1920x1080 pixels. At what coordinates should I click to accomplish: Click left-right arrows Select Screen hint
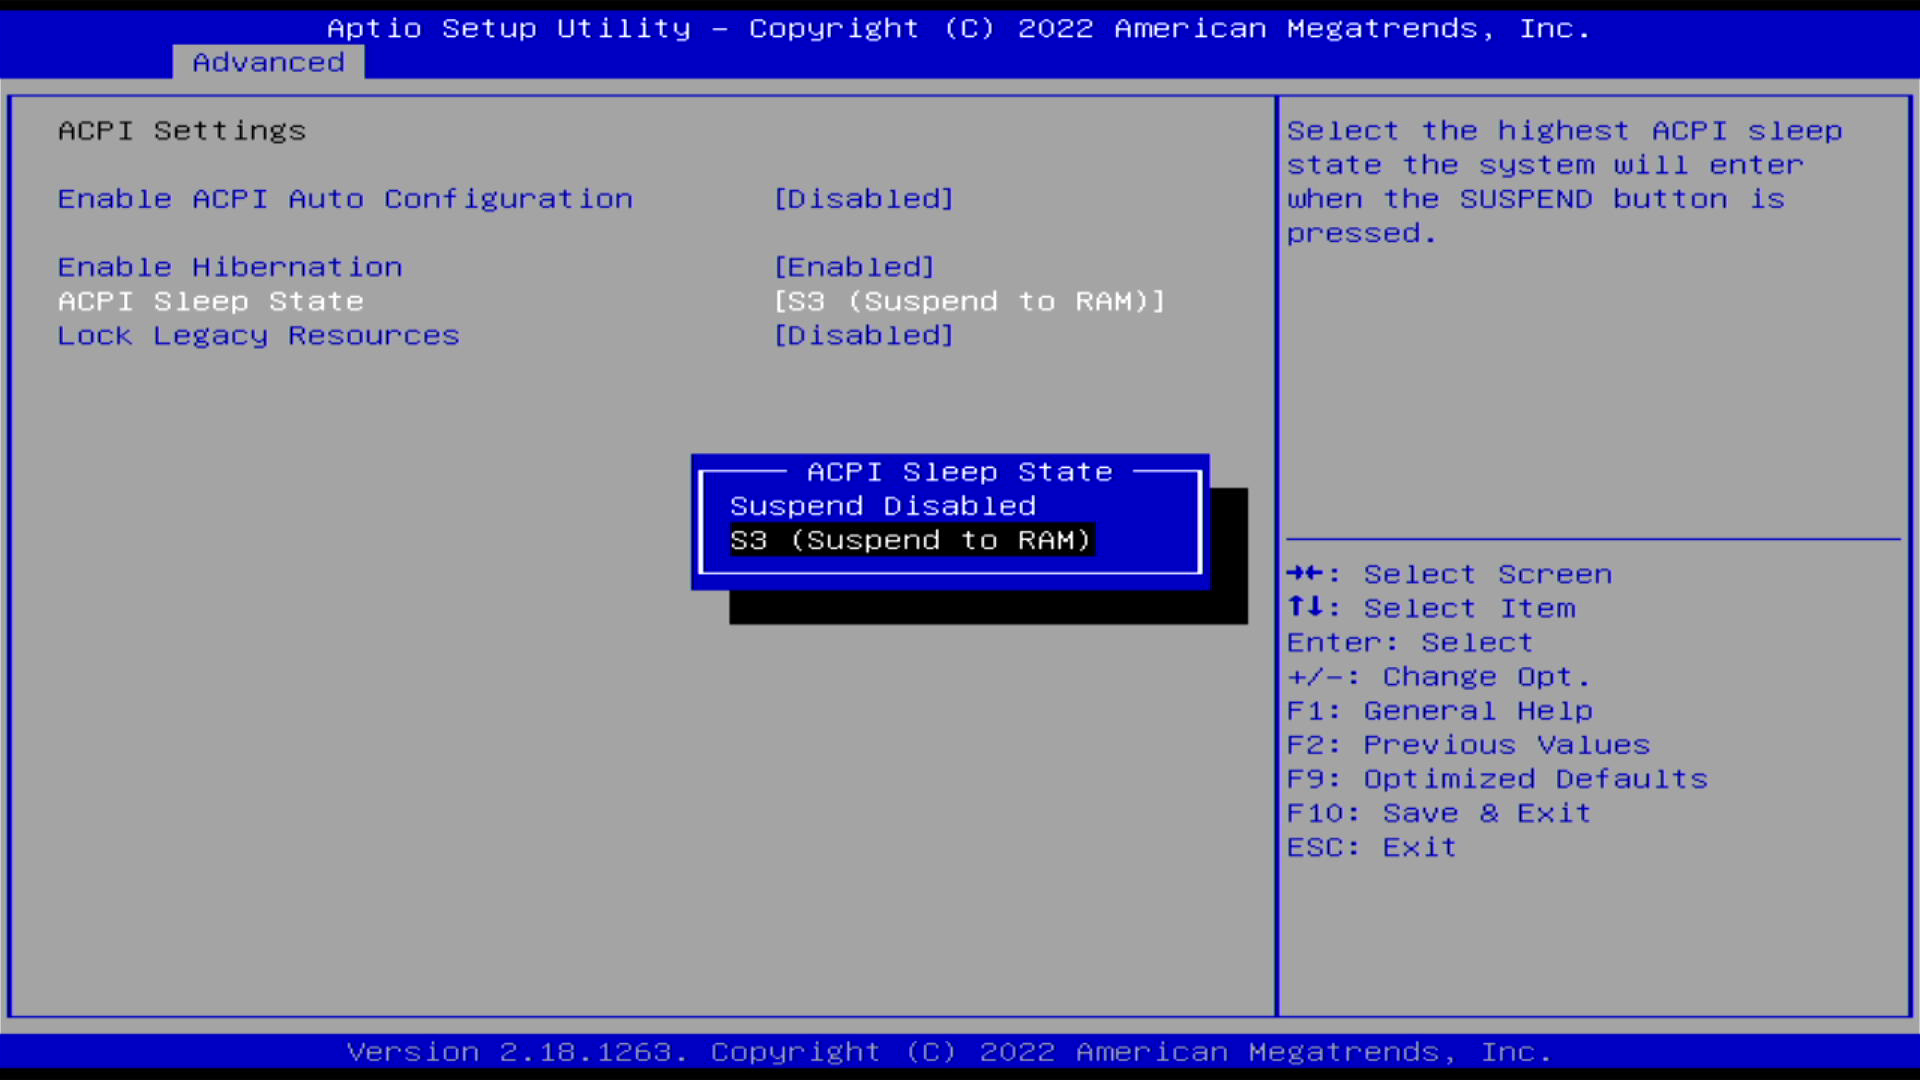pos(1448,574)
